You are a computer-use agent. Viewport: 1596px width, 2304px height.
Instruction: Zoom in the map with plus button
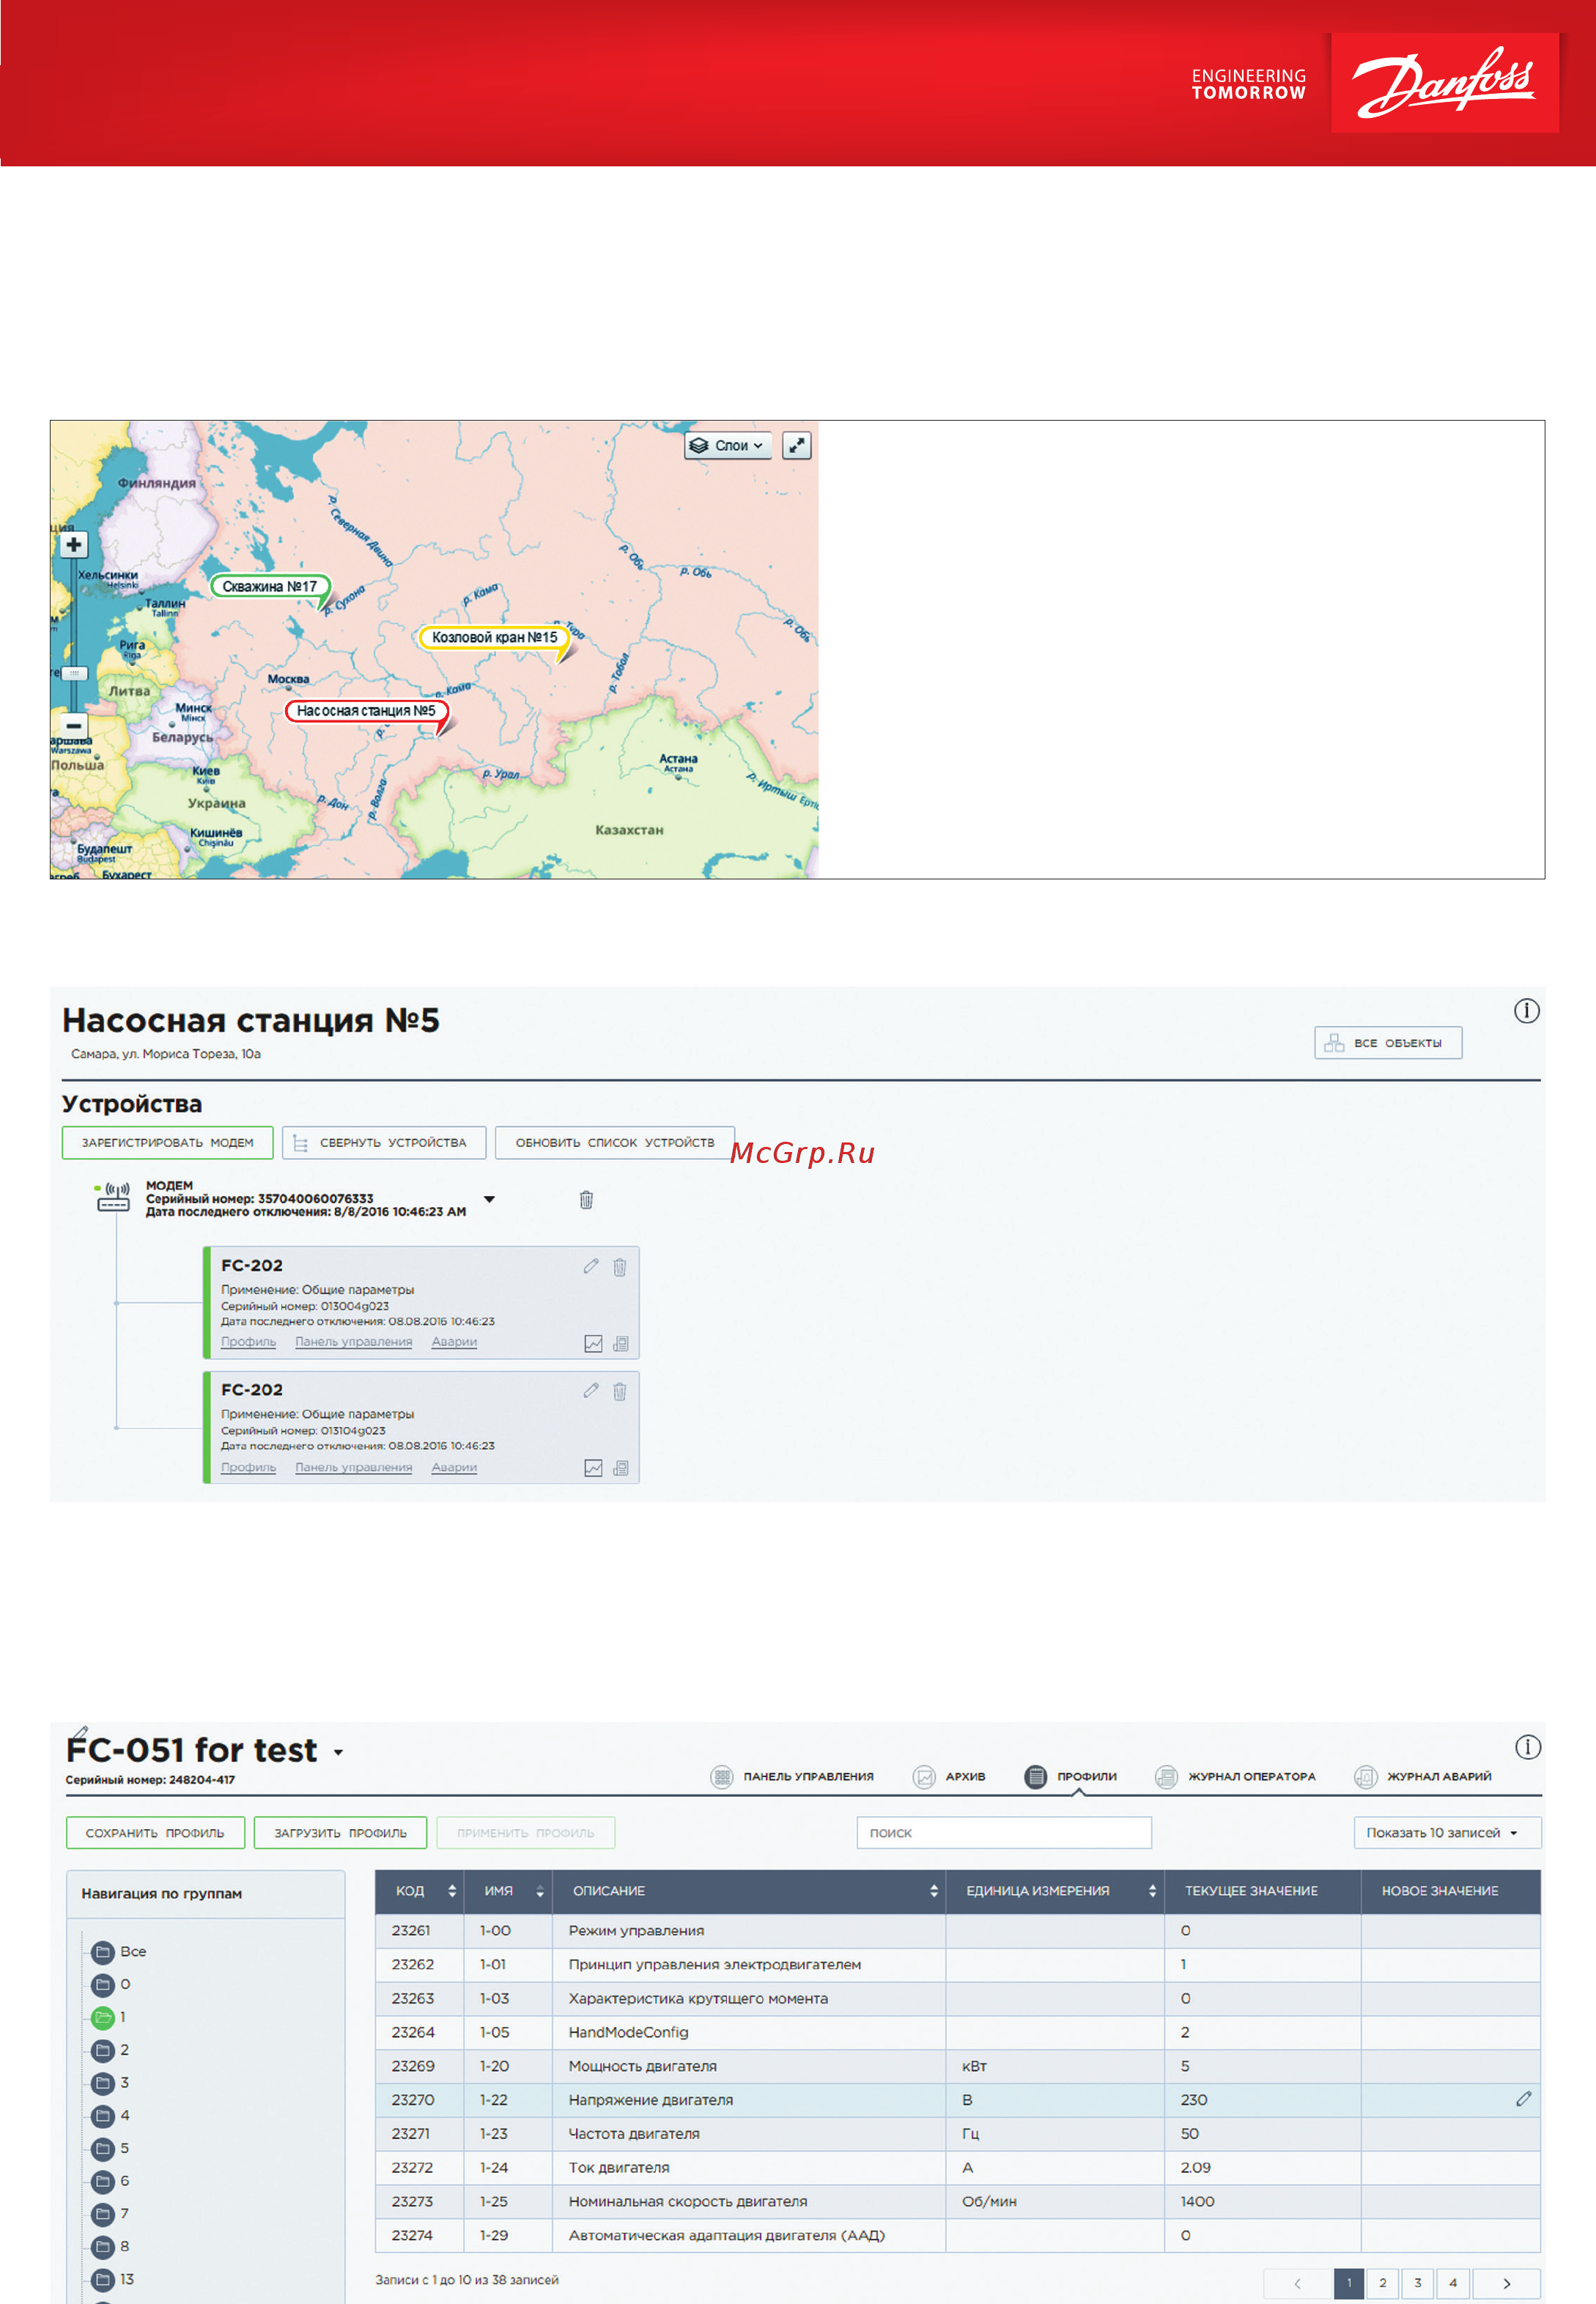click(73, 545)
